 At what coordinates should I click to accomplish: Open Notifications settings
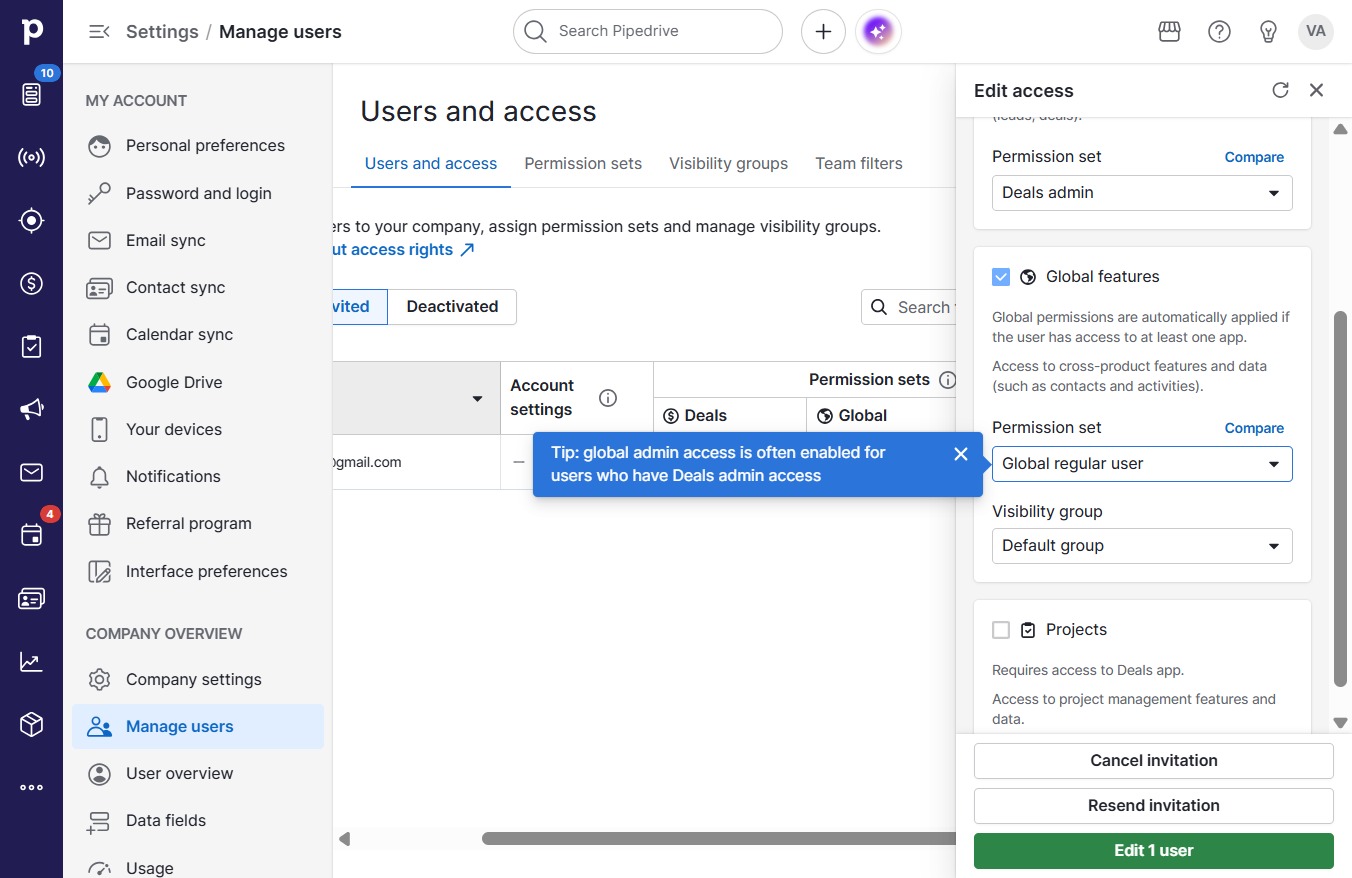[198, 477]
